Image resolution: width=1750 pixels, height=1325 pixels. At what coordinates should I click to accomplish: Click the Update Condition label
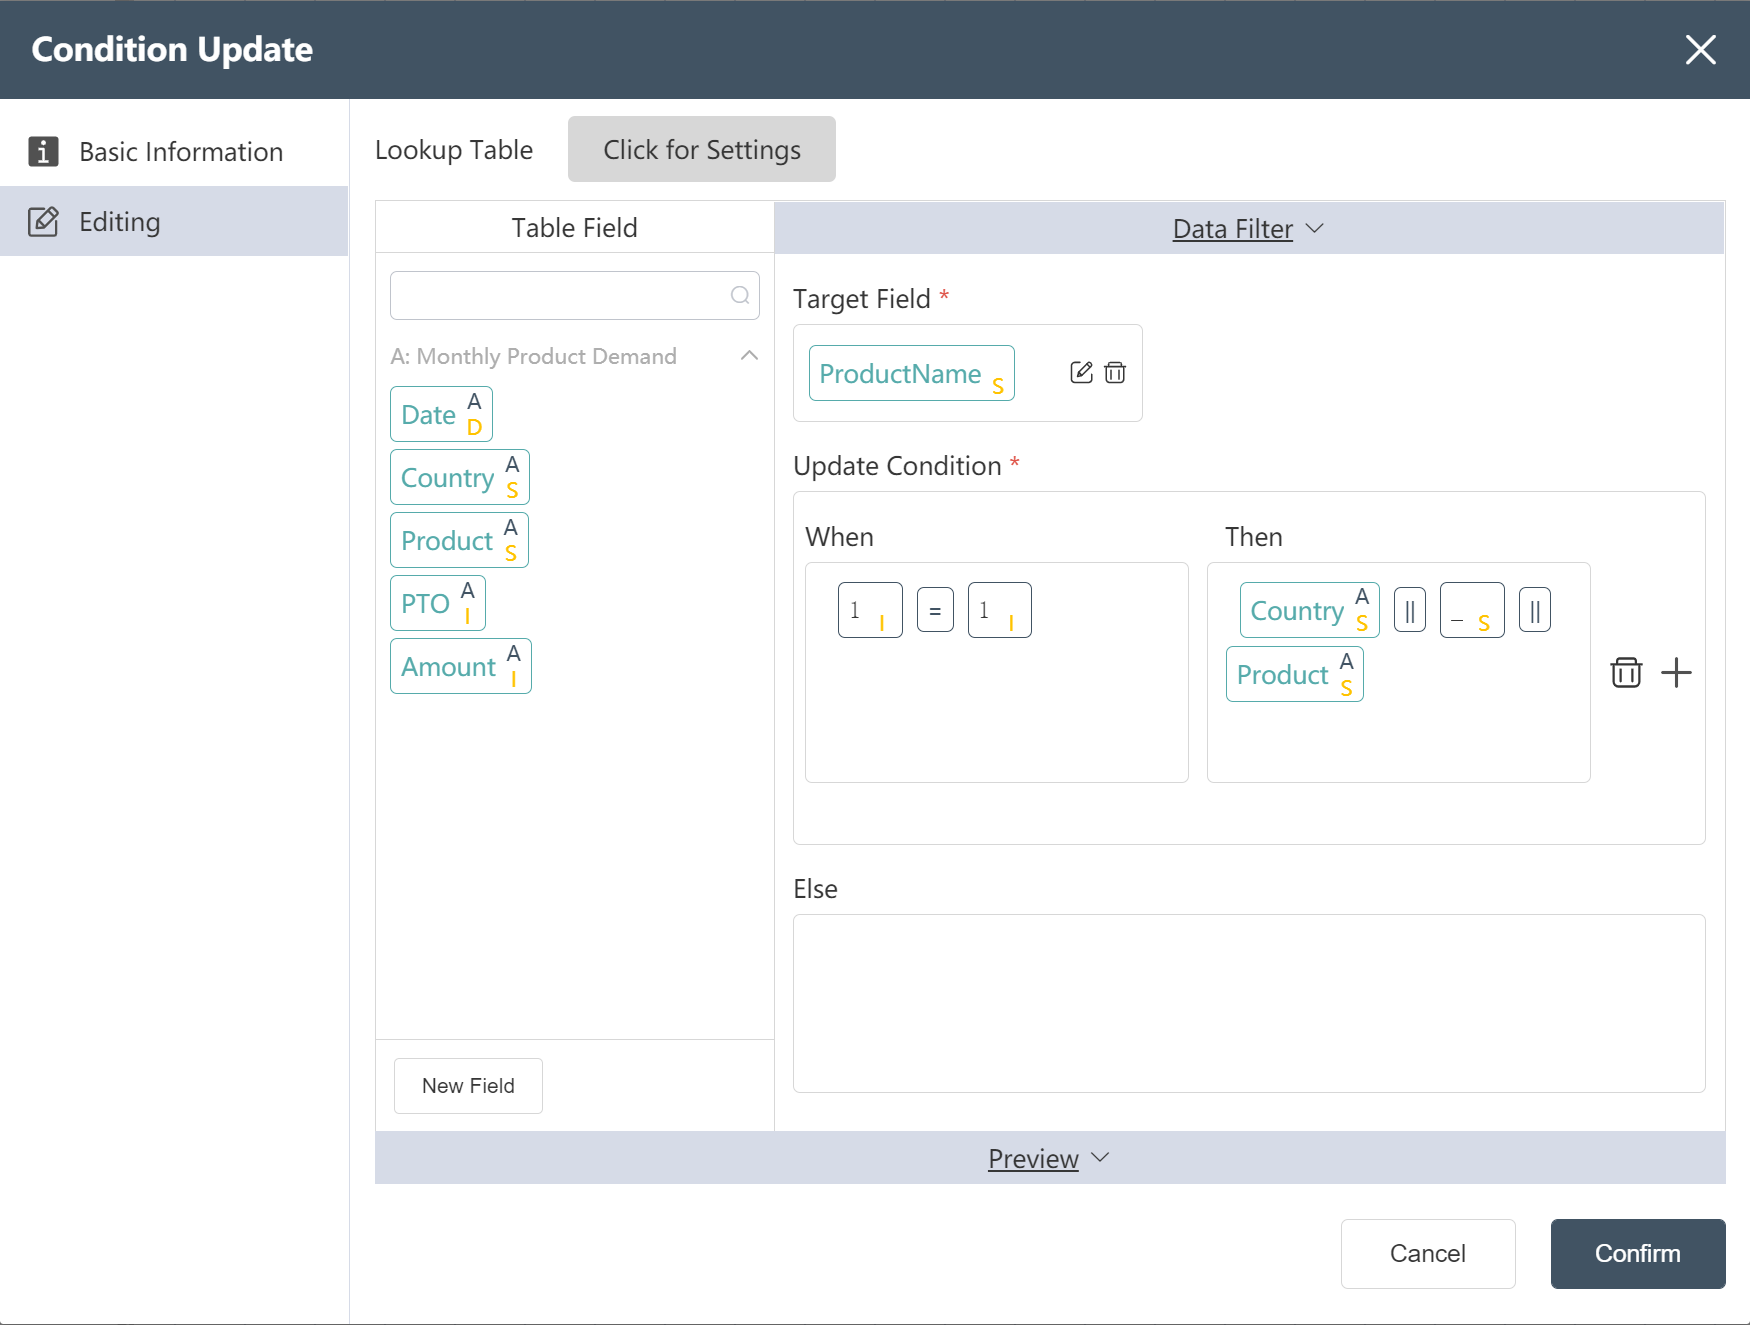click(897, 466)
